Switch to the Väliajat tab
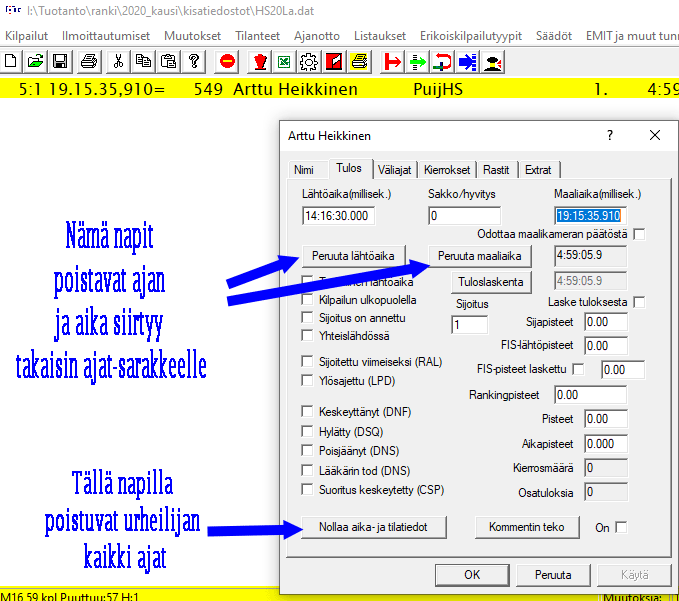This screenshot has height=601, width=679. tap(396, 170)
